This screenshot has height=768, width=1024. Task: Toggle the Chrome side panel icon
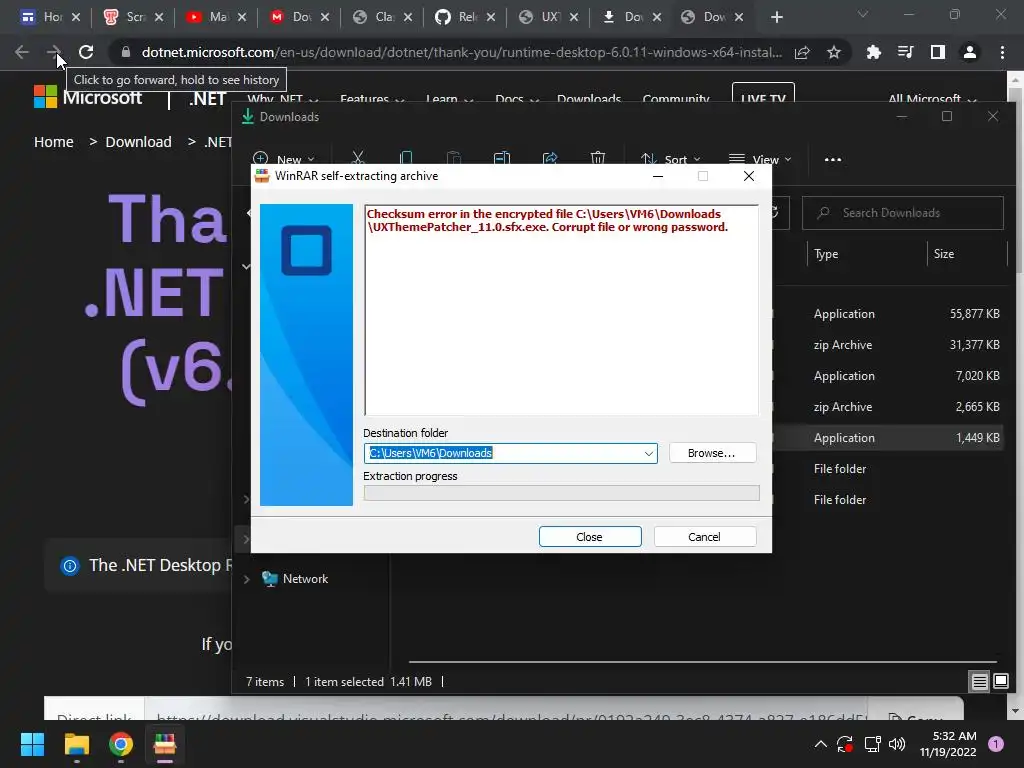[x=938, y=52]
